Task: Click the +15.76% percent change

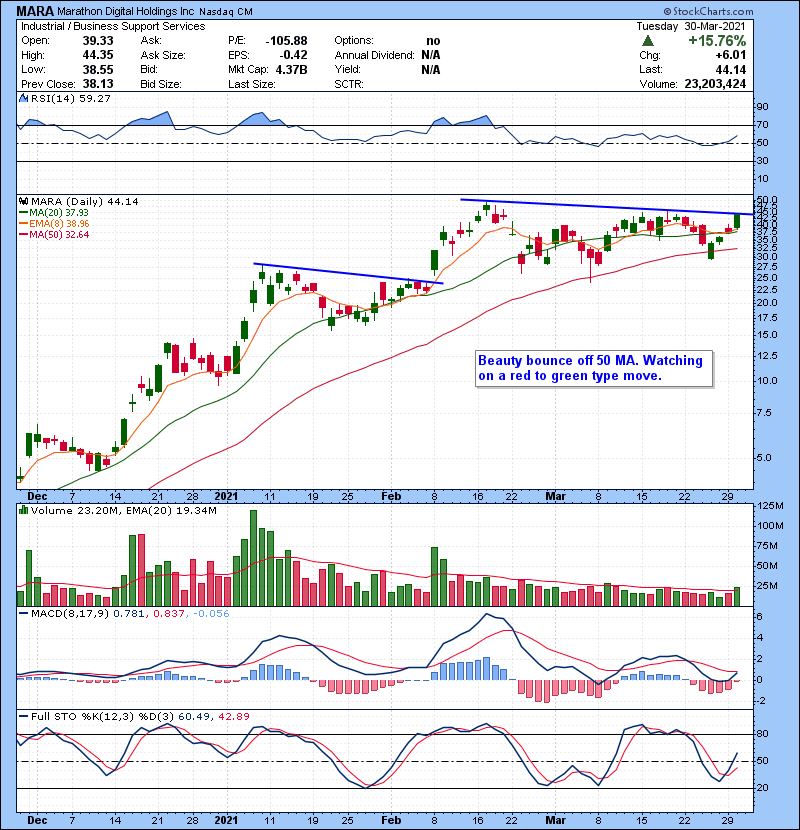Action: click(x=717, y=41)
